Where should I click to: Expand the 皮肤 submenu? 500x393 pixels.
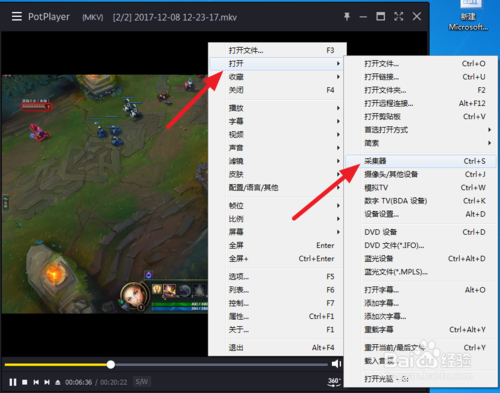pyautogui.click(x=277, y=174)
